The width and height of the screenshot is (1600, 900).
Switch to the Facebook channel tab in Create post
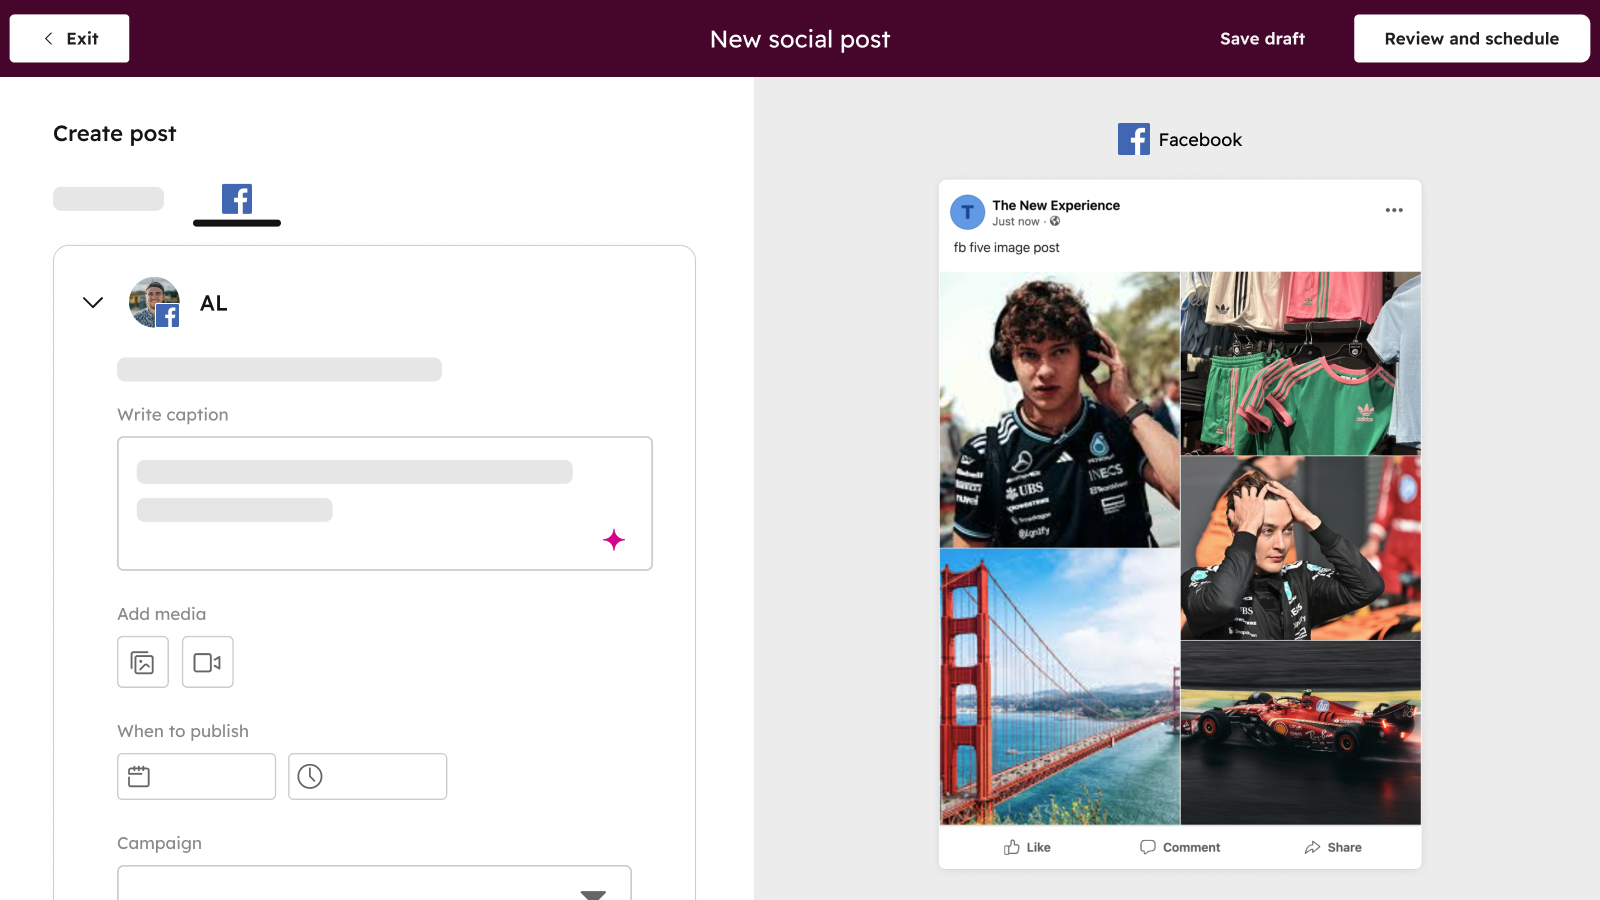click(236, 199)
